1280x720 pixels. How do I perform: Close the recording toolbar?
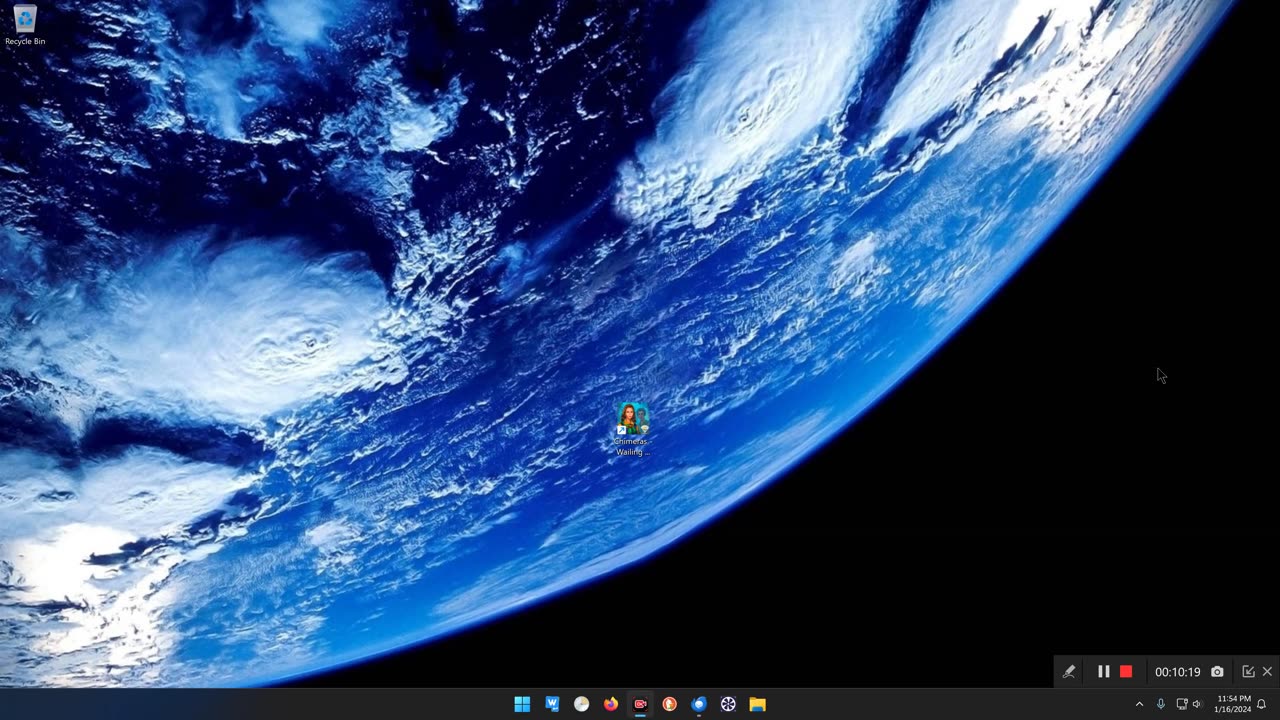1267,672
